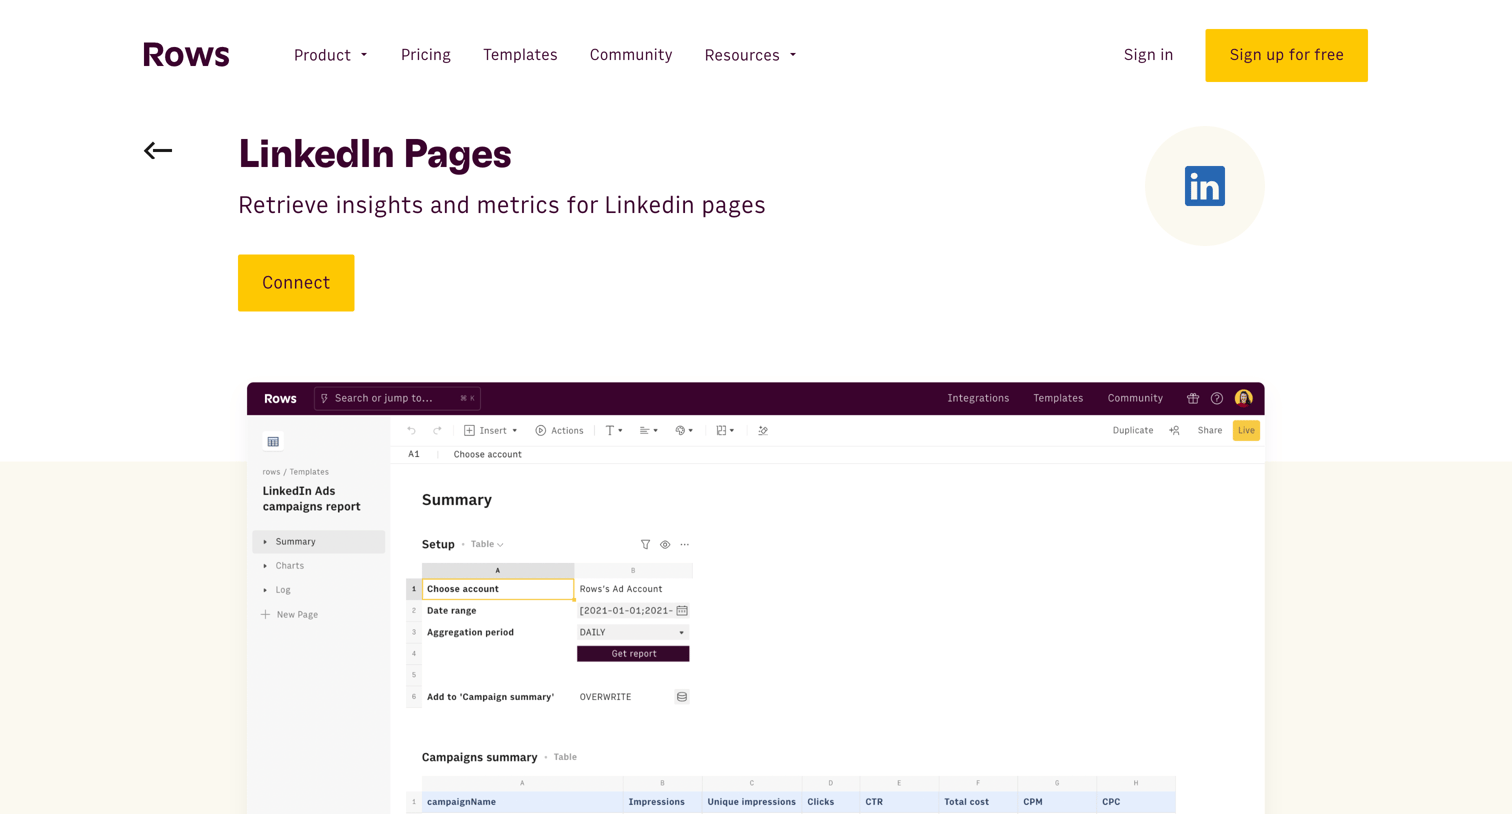Click the yellow Connect button
The width and height of the screenshot is (1512, 814).
coord(296,283)
